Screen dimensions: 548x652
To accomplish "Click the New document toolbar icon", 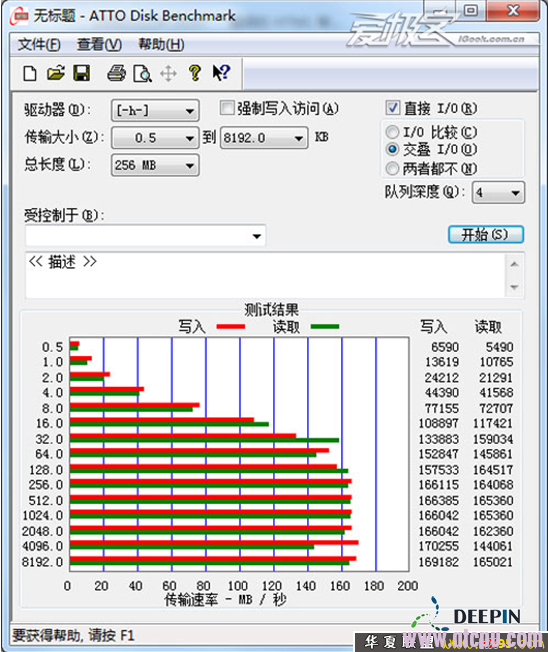I will point(30,74).
